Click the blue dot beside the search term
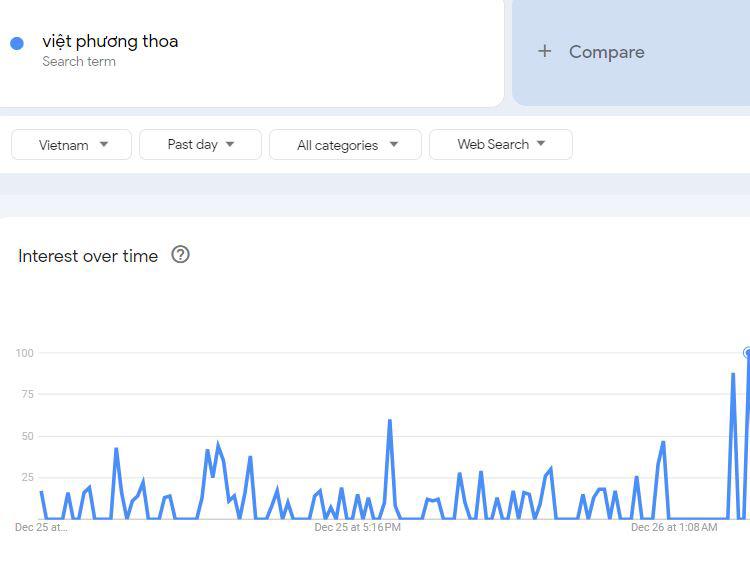750x581 pixels. point(17,43)
